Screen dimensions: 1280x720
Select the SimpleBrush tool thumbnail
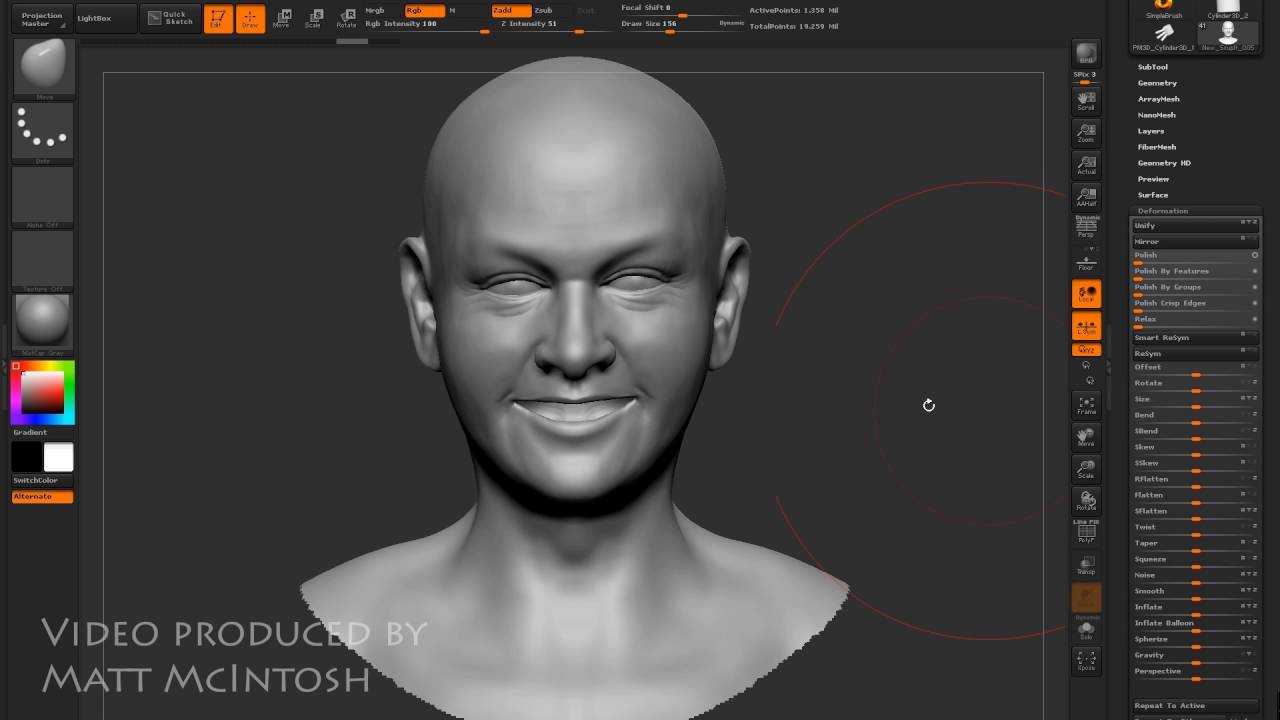[x=1164, y=9]
